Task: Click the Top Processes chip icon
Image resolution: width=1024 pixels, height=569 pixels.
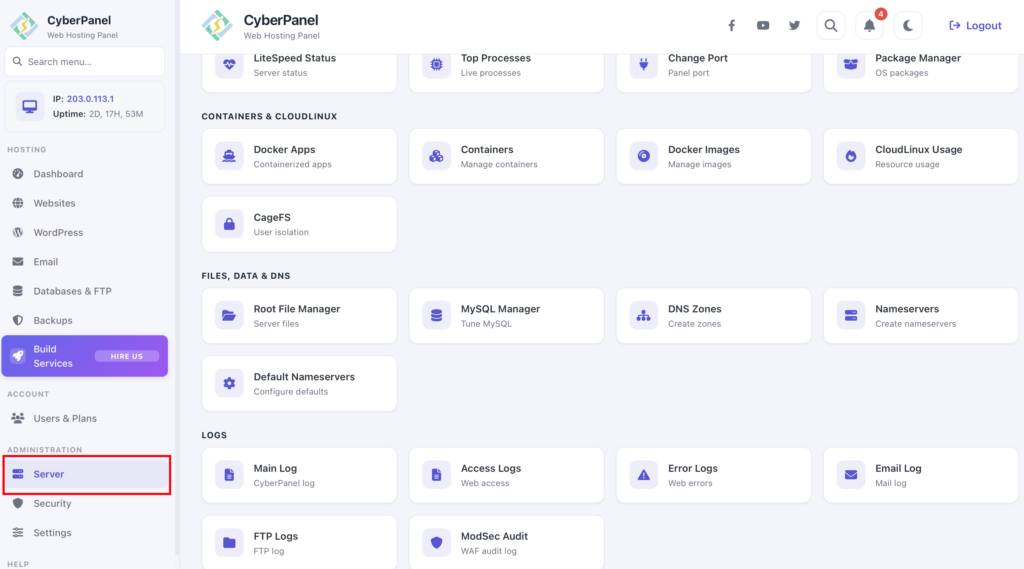Action: click(436, 64)
